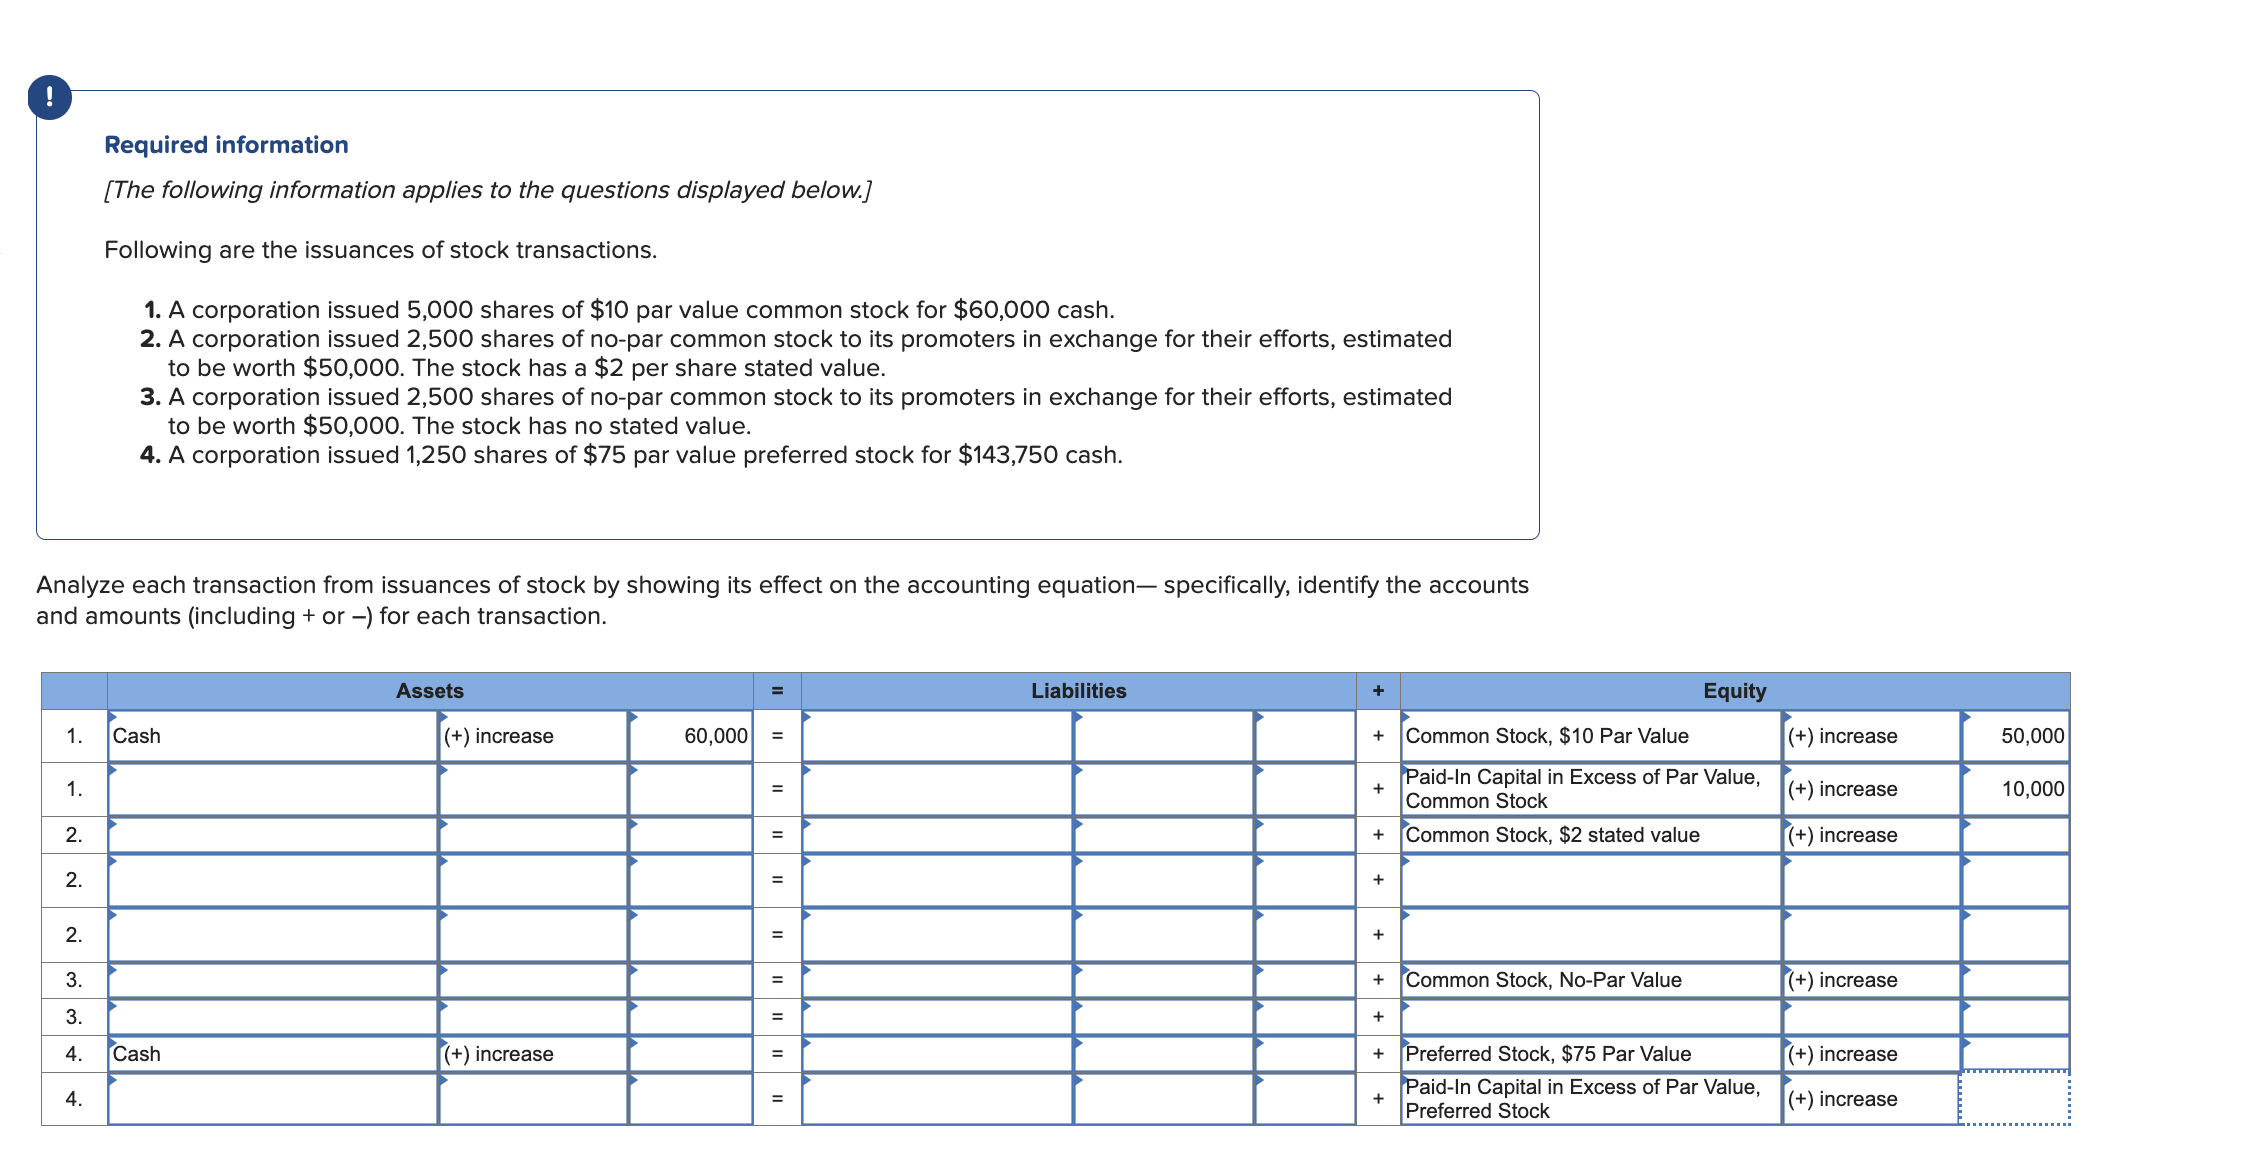Click the assets amount cell next to Cash in row 4
Viewport: 2256px width, 1170px height.
[x=691, y=1054]
